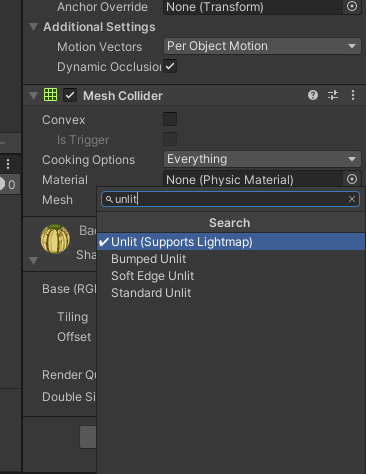
Task: Click the search magnifier icon
Action: (x=109, y=199)
